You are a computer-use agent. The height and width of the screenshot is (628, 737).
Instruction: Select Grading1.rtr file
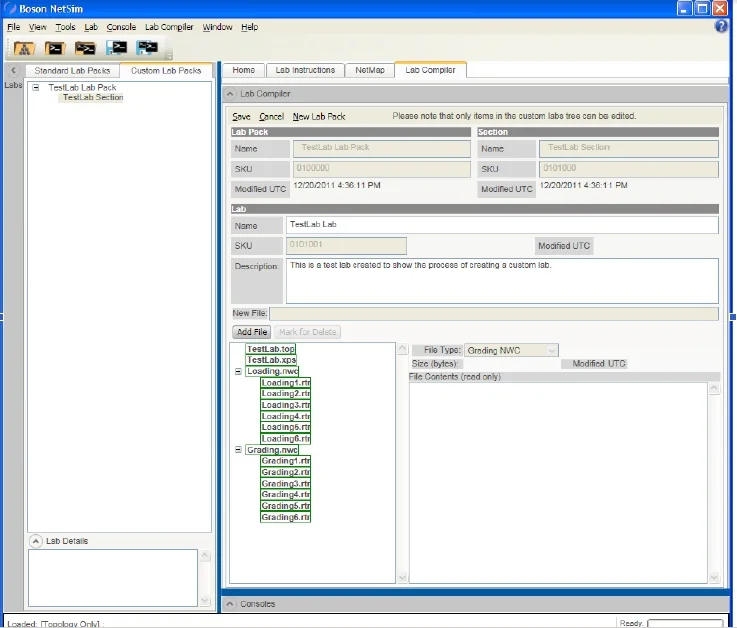click(x=285, y=461)
